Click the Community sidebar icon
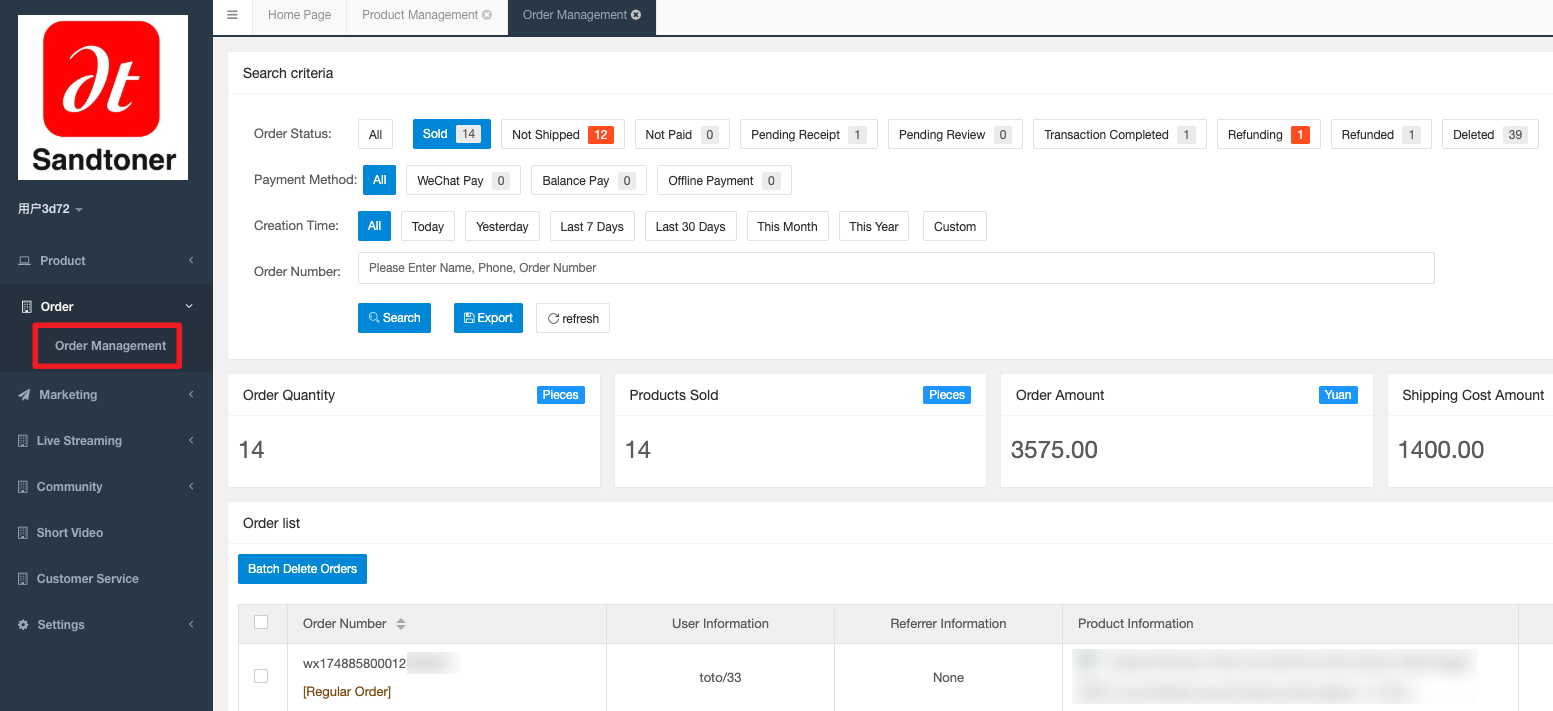Image resolution: width=1553 pixels, height=711 pixels. pyautogui.click(x=23, y=487)
